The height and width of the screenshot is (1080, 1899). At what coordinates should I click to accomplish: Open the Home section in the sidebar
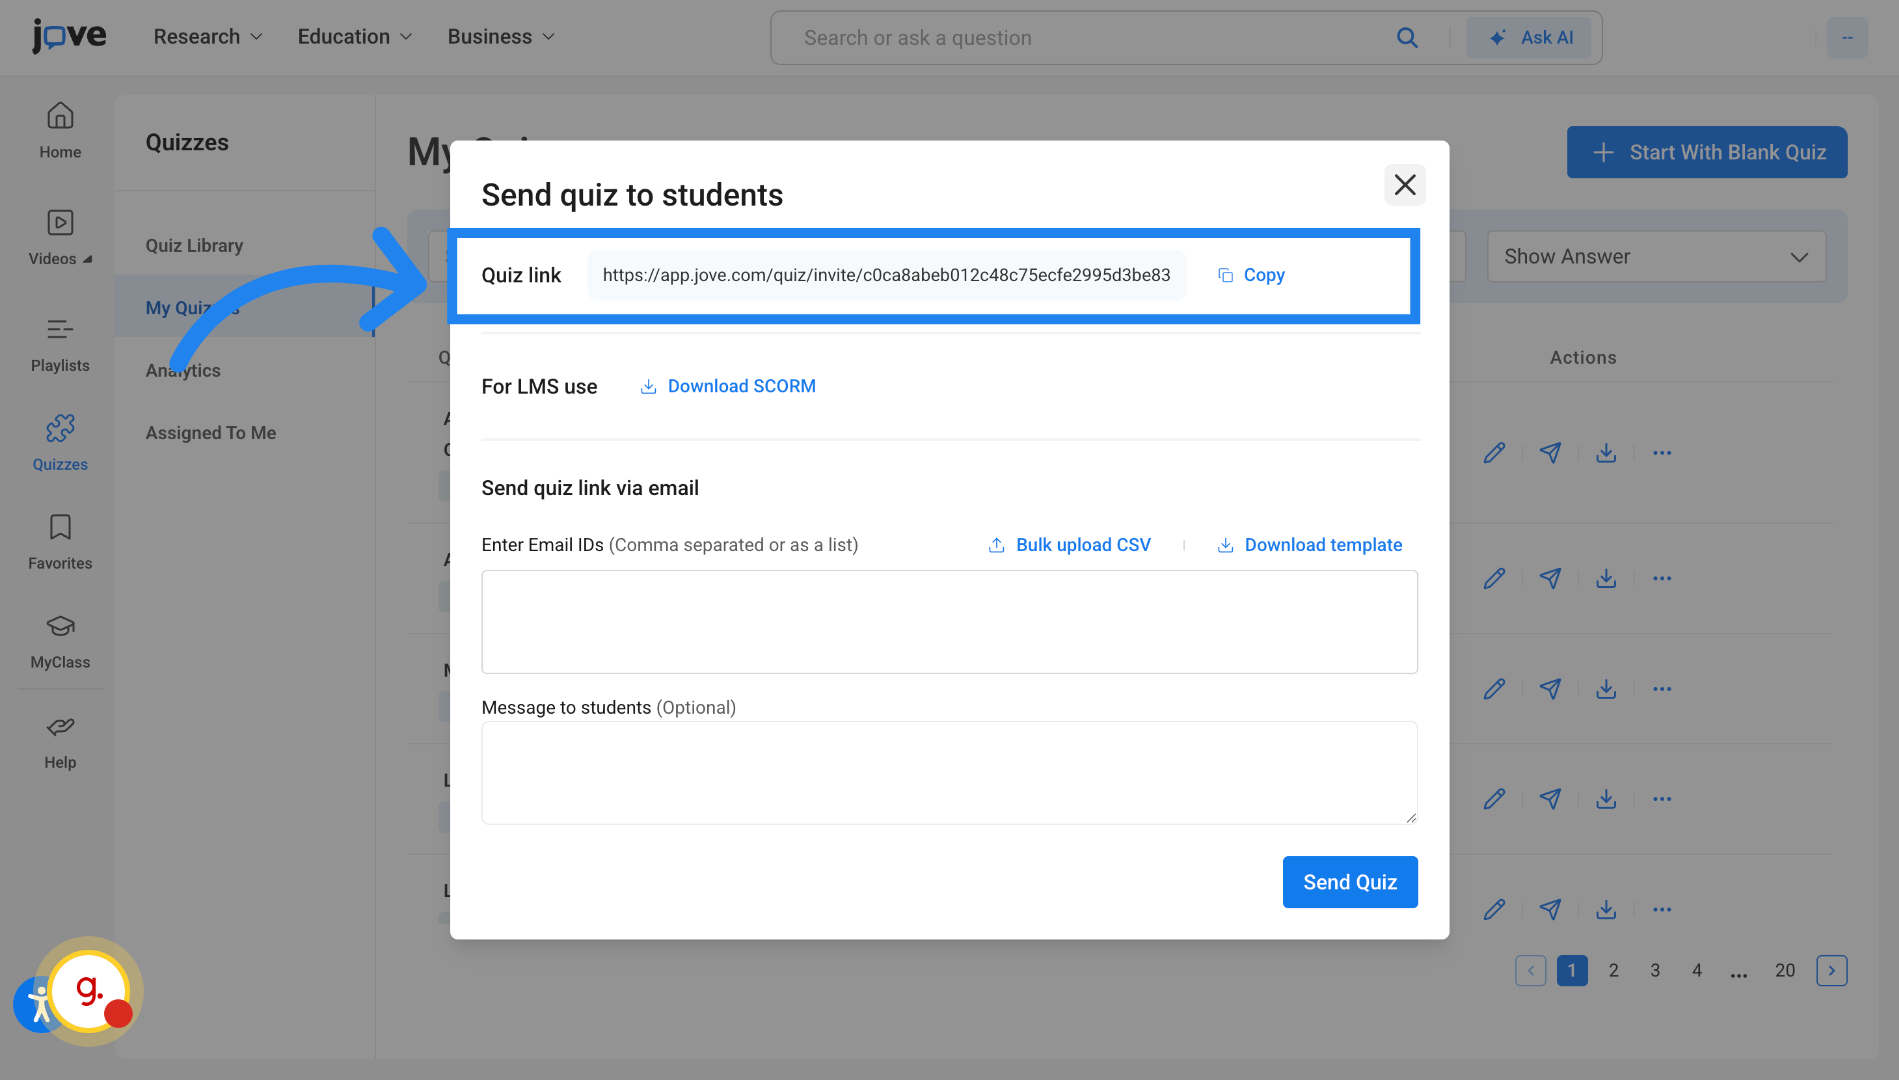pos(59,130)
